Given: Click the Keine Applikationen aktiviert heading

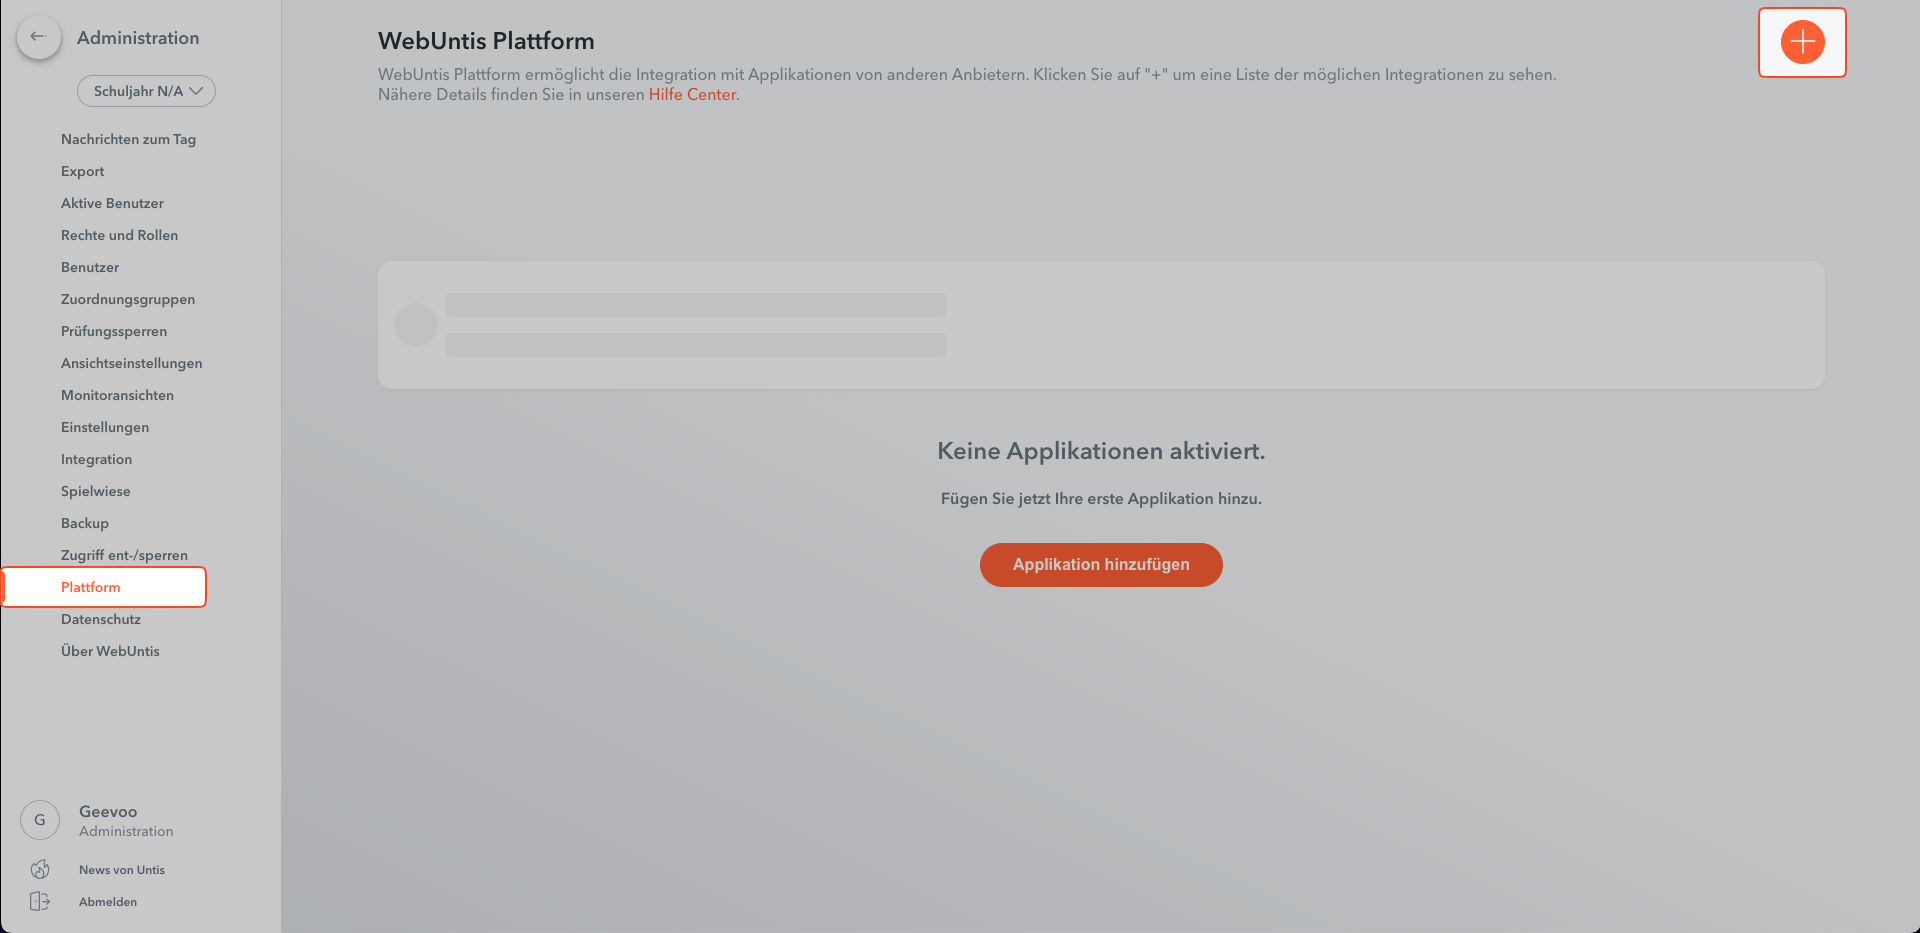Looking at the screenshot, I should [1101, 451].
